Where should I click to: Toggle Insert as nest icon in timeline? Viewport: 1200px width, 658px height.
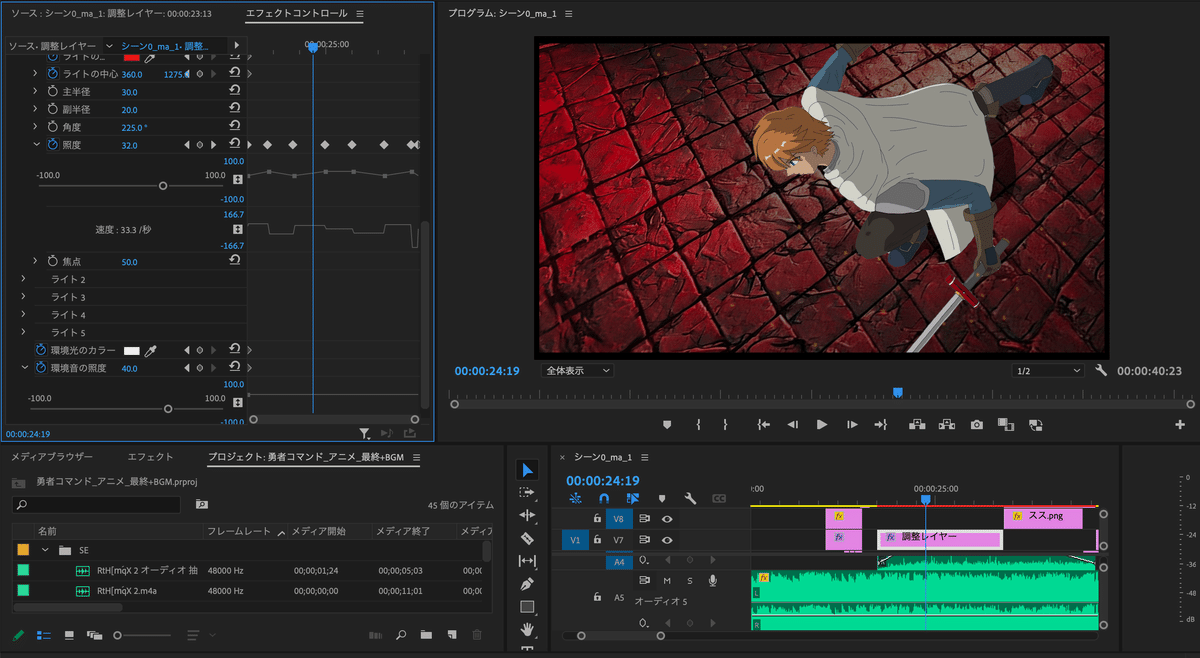coord(575,498)
